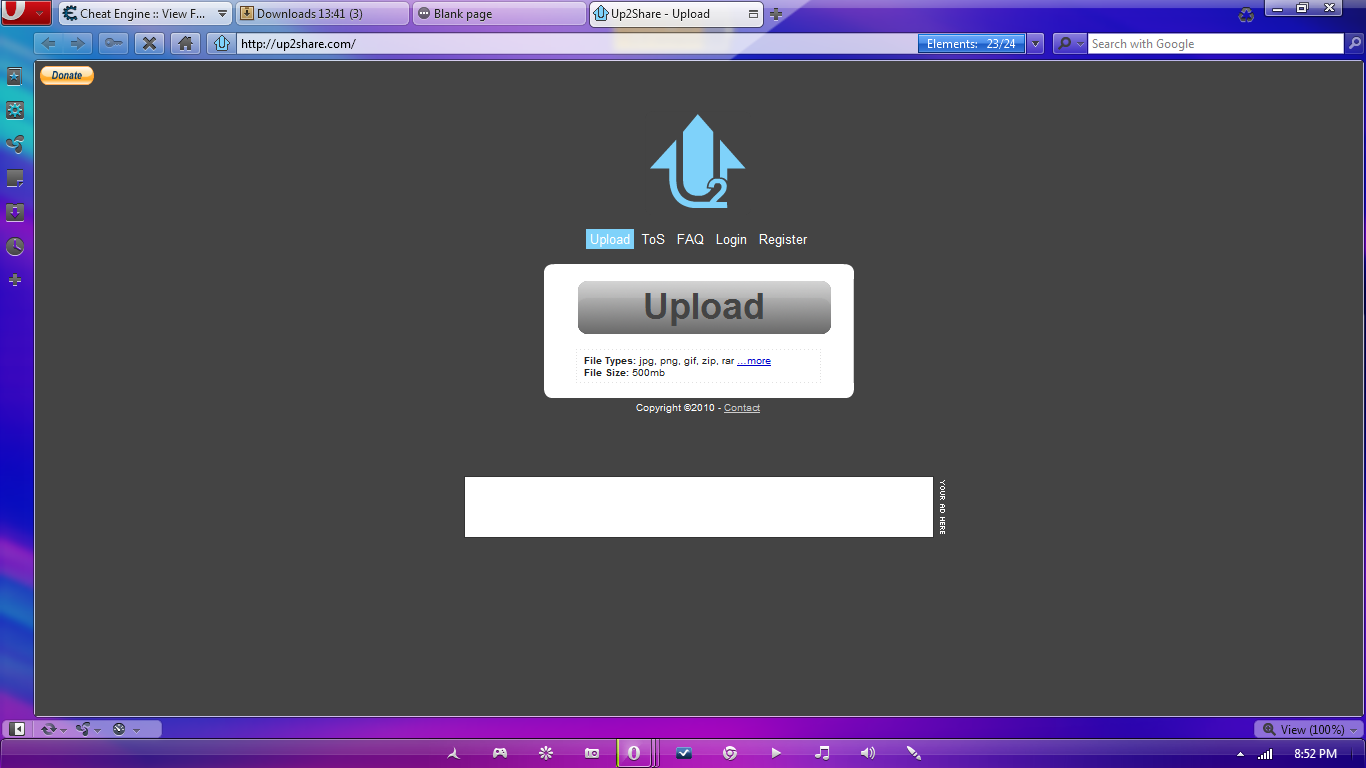The width and height of the screenshot is (1366, 768).
Task: Toggle the sidebar panel button at bottom-left
Action: point(17,729)
